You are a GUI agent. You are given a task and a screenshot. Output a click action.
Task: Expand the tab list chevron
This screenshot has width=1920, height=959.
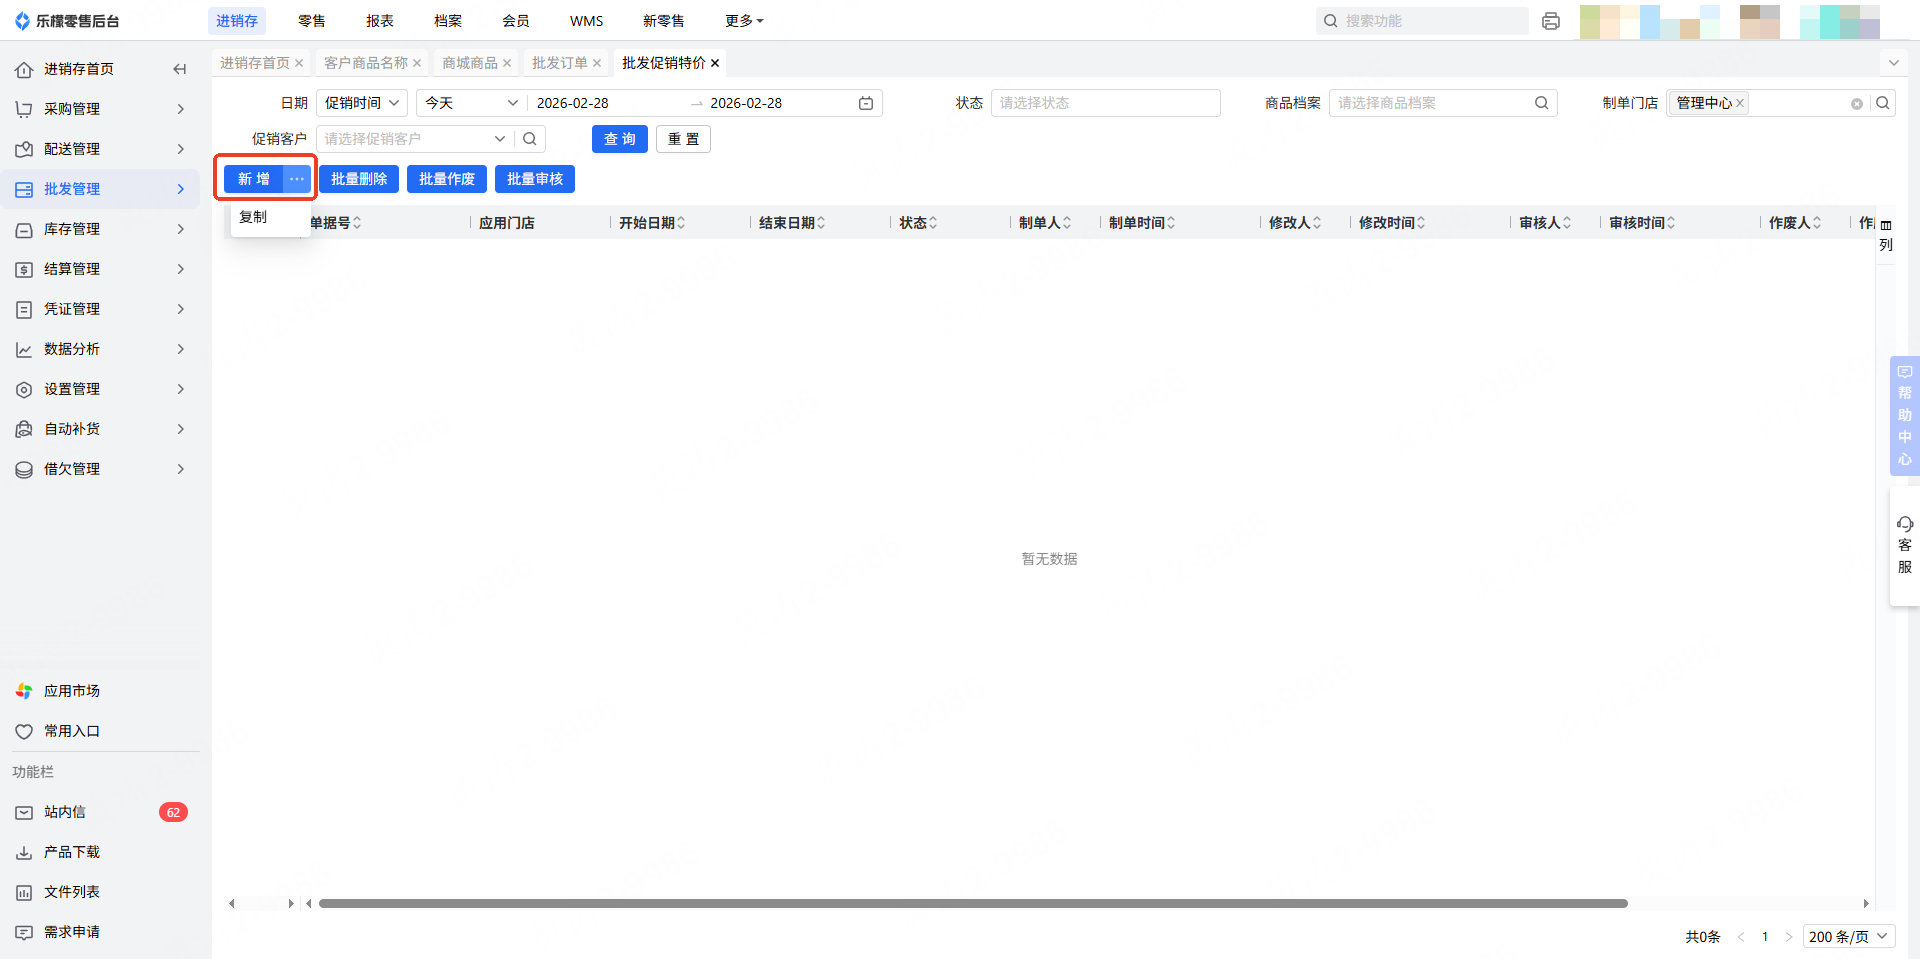pyautogui.click(x=1893, y=63)
